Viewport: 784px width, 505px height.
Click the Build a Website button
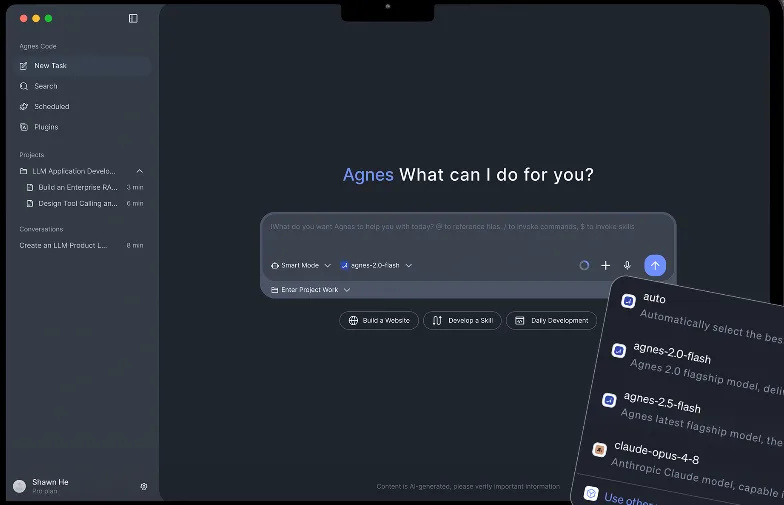point(379,320)
